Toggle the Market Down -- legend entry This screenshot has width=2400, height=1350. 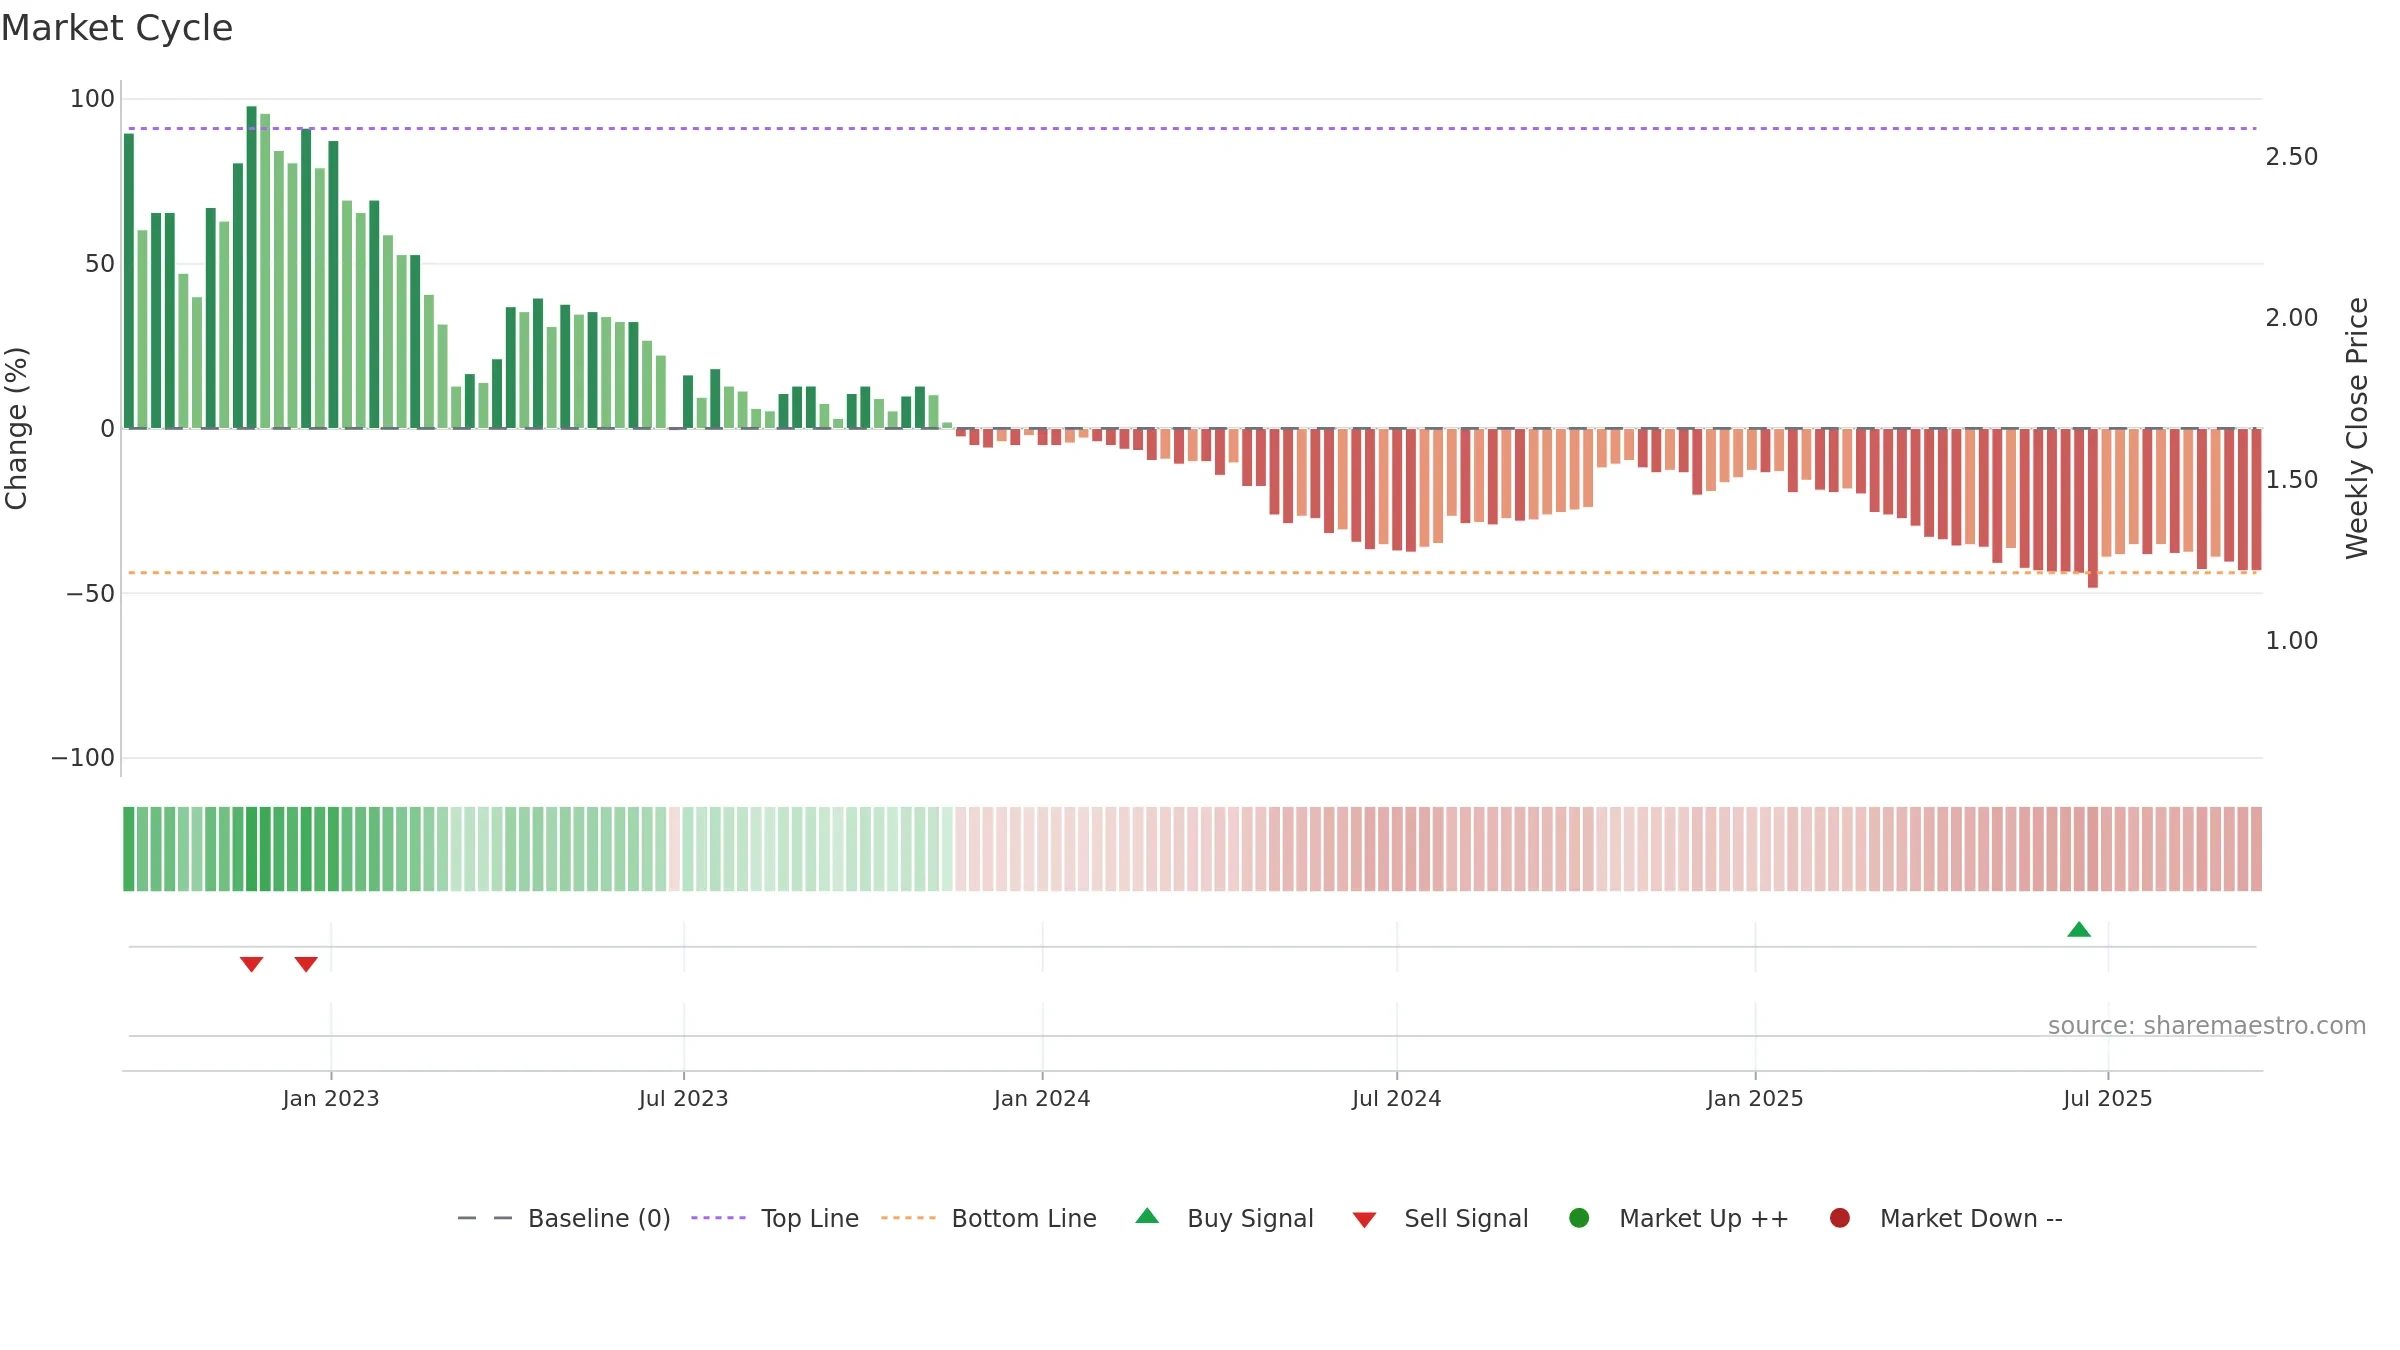point(1946,1218)
